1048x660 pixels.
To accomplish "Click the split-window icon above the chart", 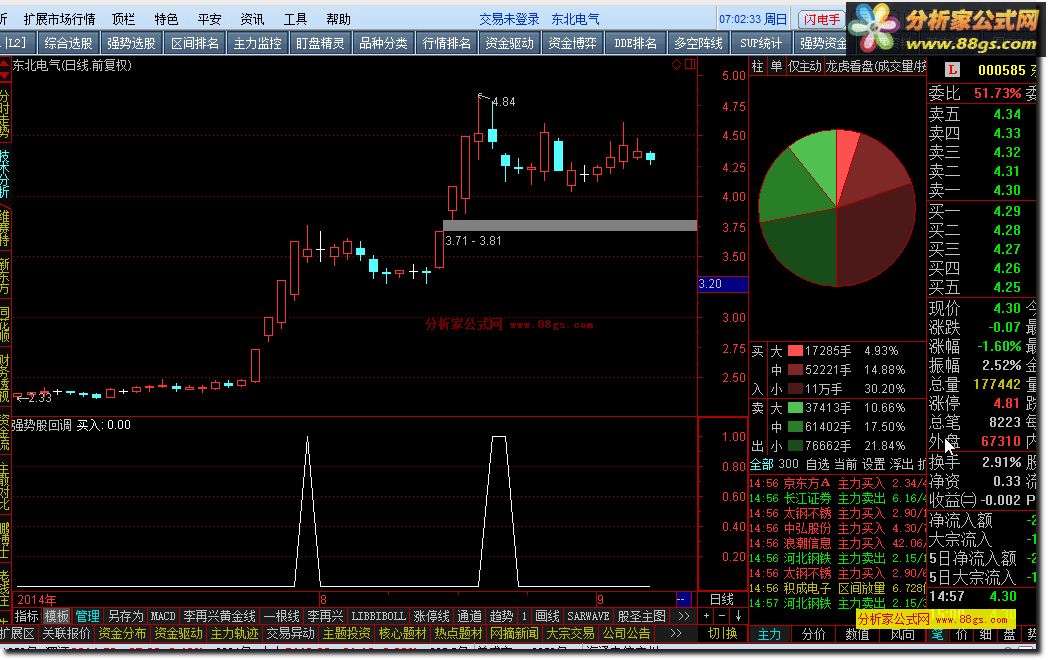I will (690, 64).
